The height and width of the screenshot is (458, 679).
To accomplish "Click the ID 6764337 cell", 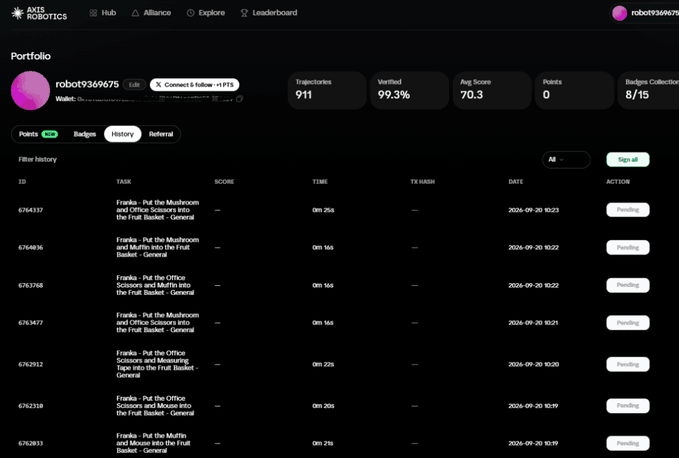I will point(31,210).
